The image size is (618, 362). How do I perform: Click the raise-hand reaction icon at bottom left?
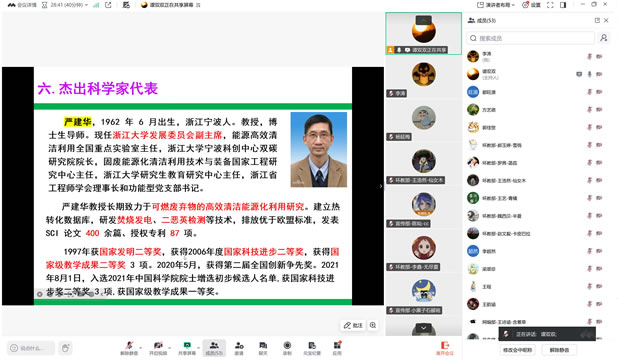(x=65, y=348)
